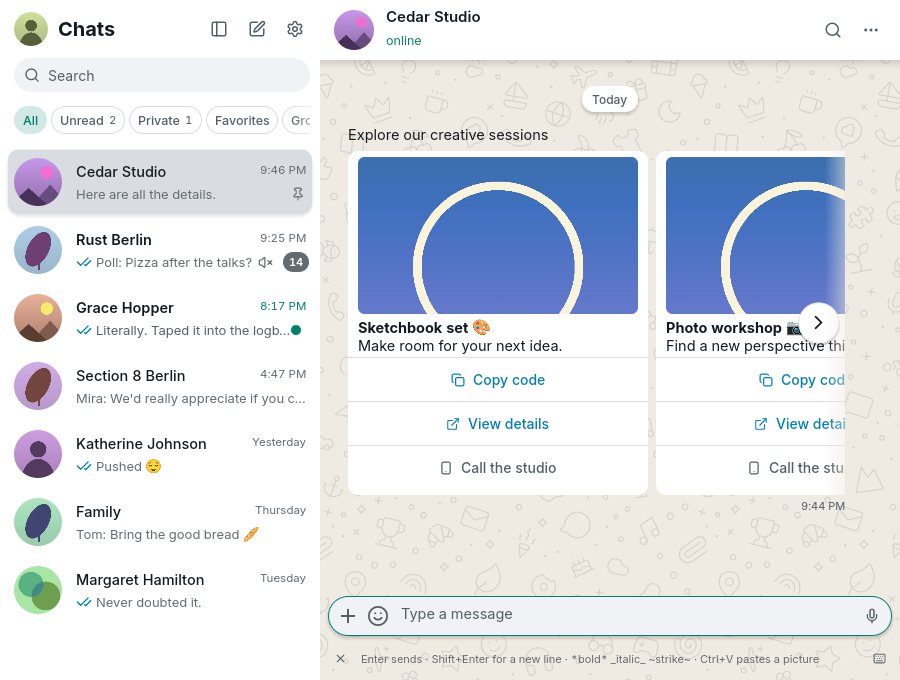Open the Rust Berlin chat

pyautogui.click(x=160, y=250)
